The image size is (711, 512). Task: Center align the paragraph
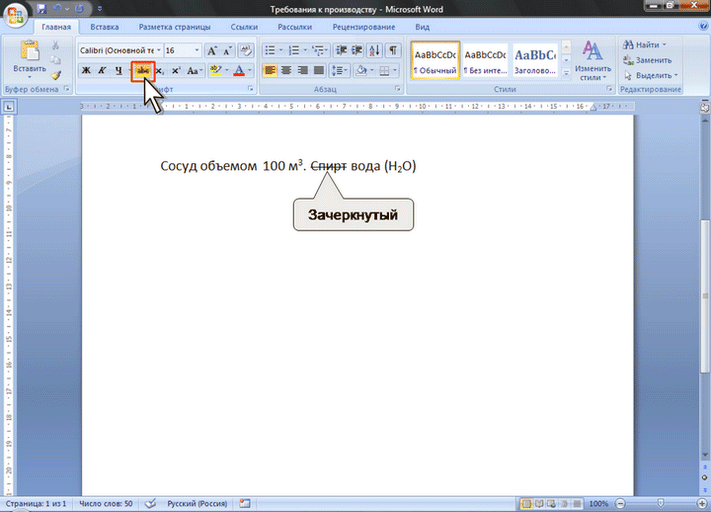(286, 70)
